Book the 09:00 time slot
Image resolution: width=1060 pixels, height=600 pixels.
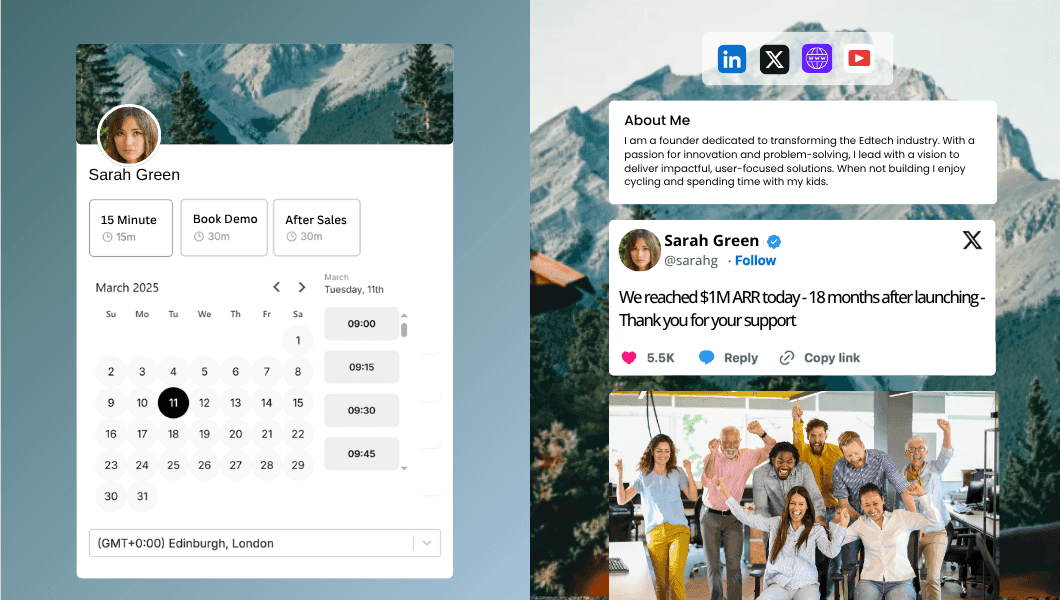click(361, 323)
